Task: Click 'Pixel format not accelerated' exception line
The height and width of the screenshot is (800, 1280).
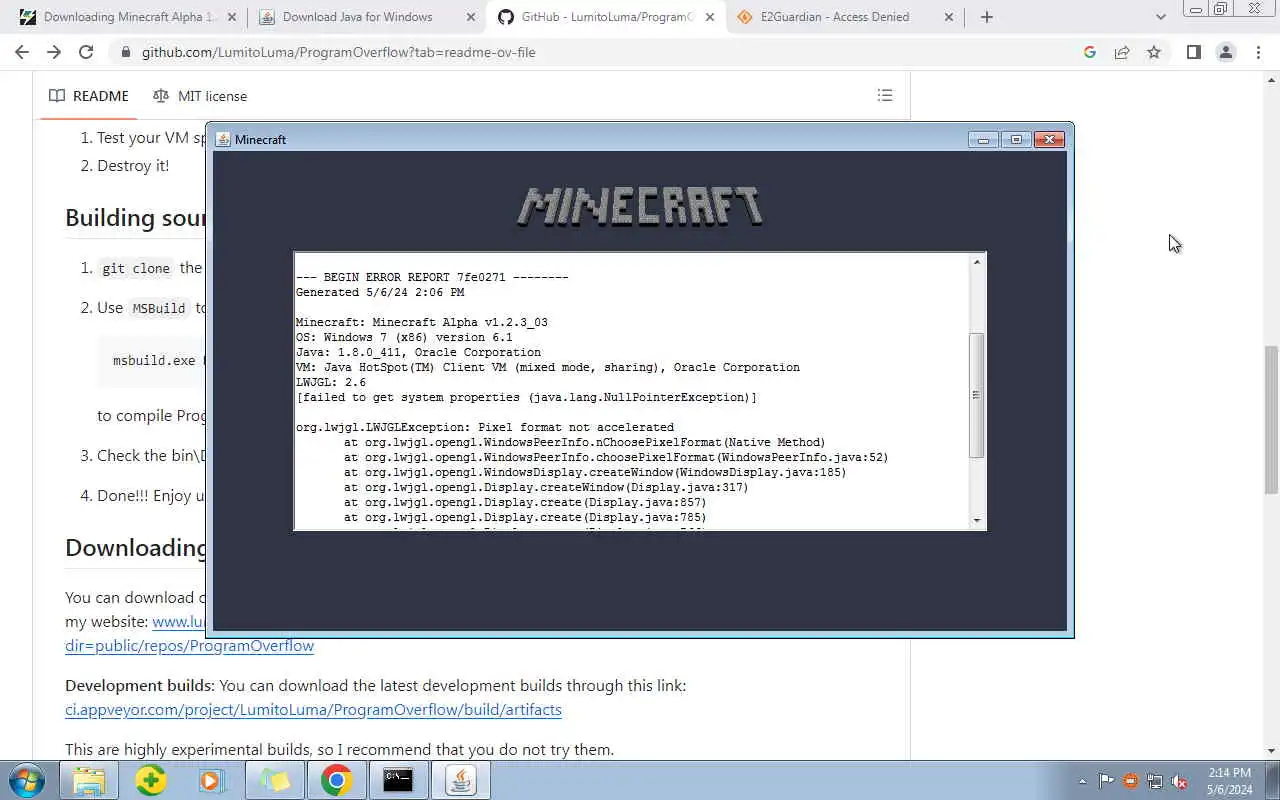Action: click(485, 427)
